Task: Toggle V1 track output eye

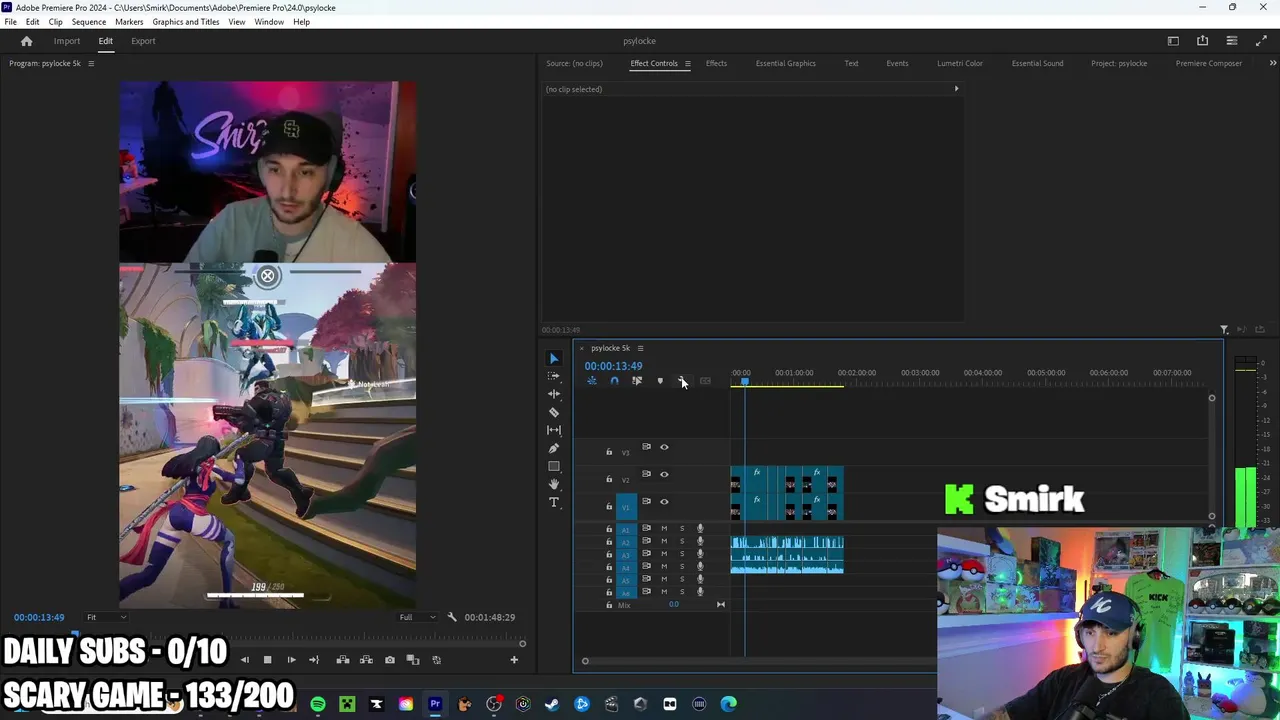Action: tap(664, 501)
